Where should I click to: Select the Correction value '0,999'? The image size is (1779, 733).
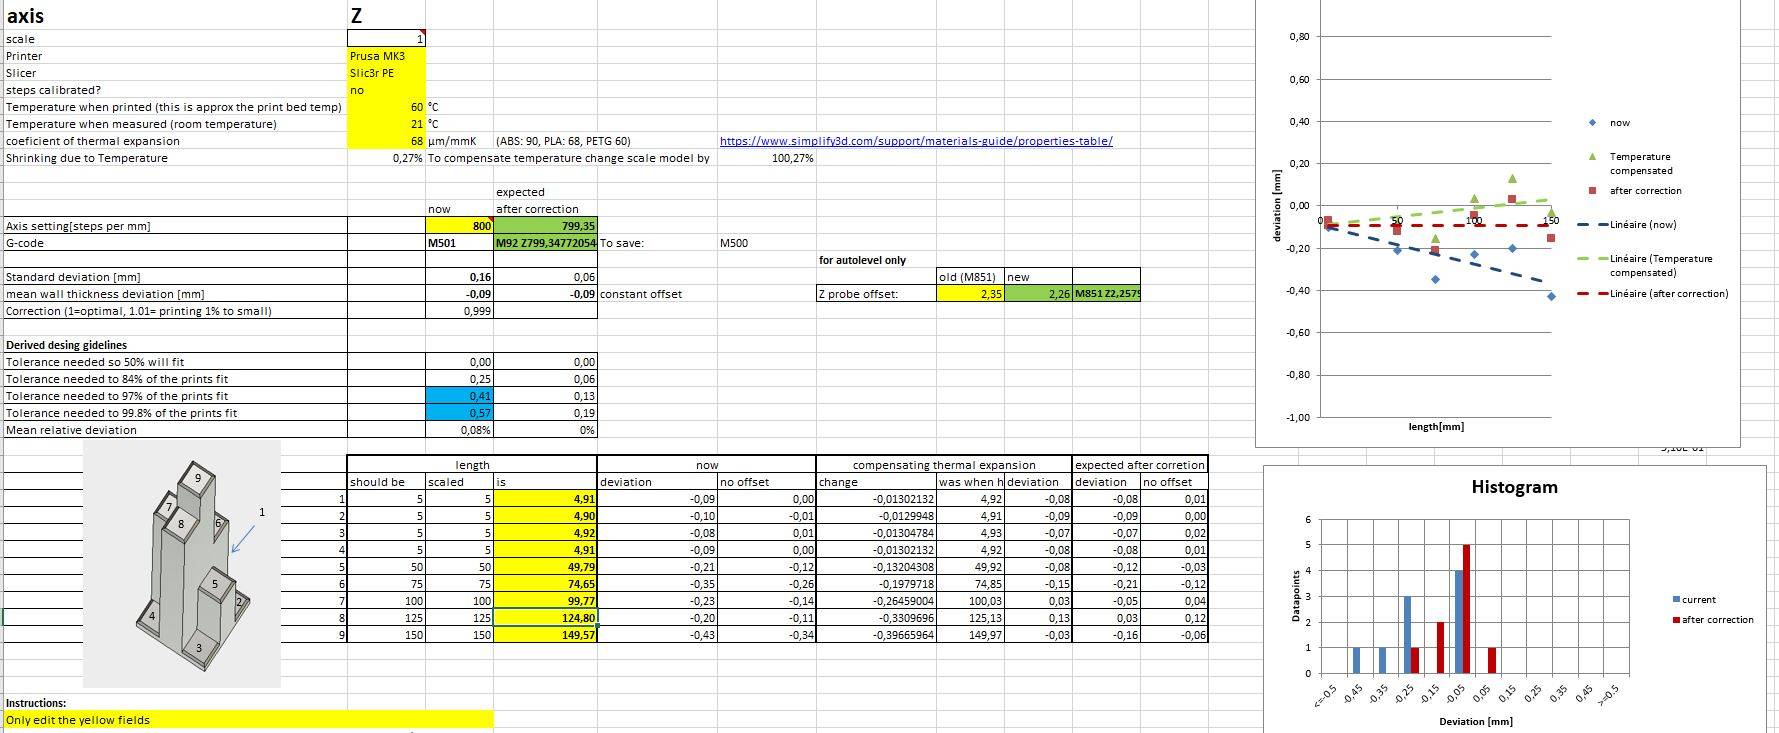pos(460,311)
